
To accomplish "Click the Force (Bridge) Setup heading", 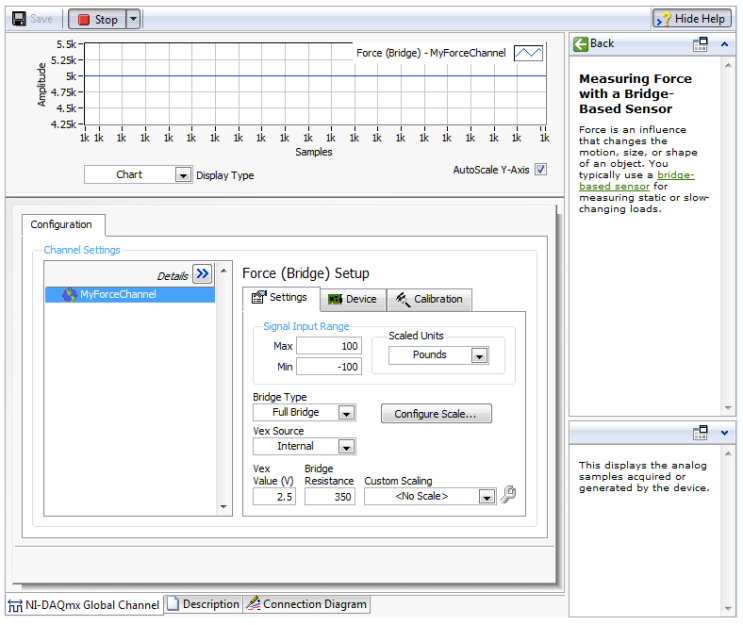I will point(306,273).
